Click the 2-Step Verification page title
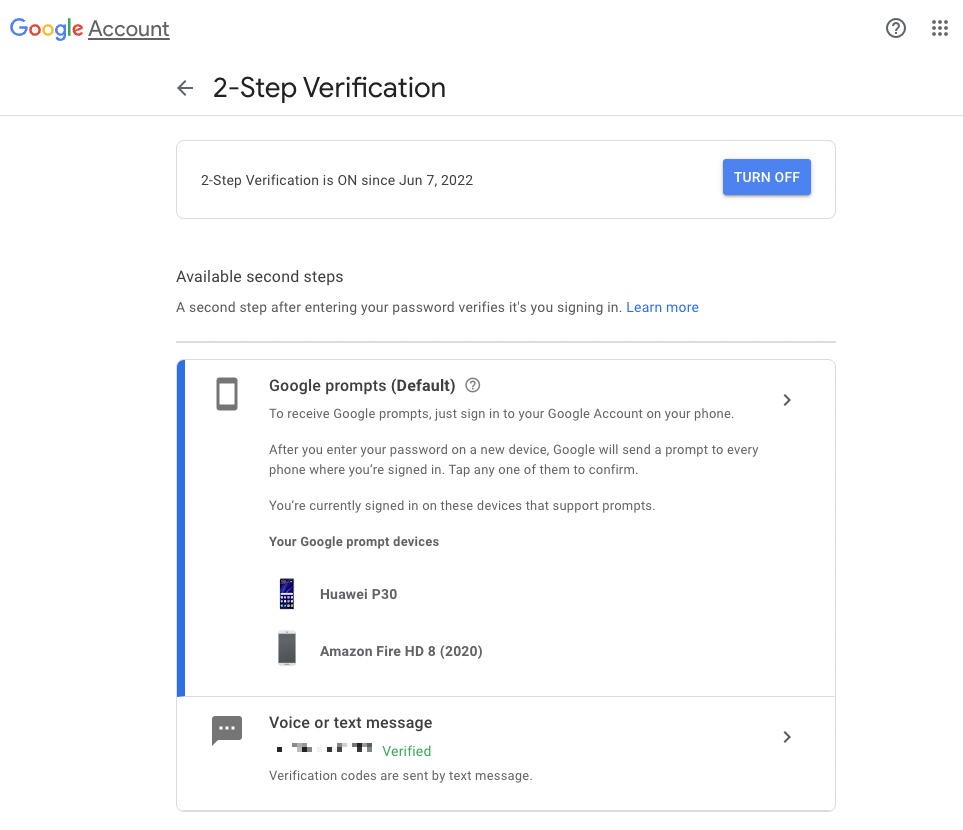The image size is (963, 830). pyautogui.click(x=329, y=88)
